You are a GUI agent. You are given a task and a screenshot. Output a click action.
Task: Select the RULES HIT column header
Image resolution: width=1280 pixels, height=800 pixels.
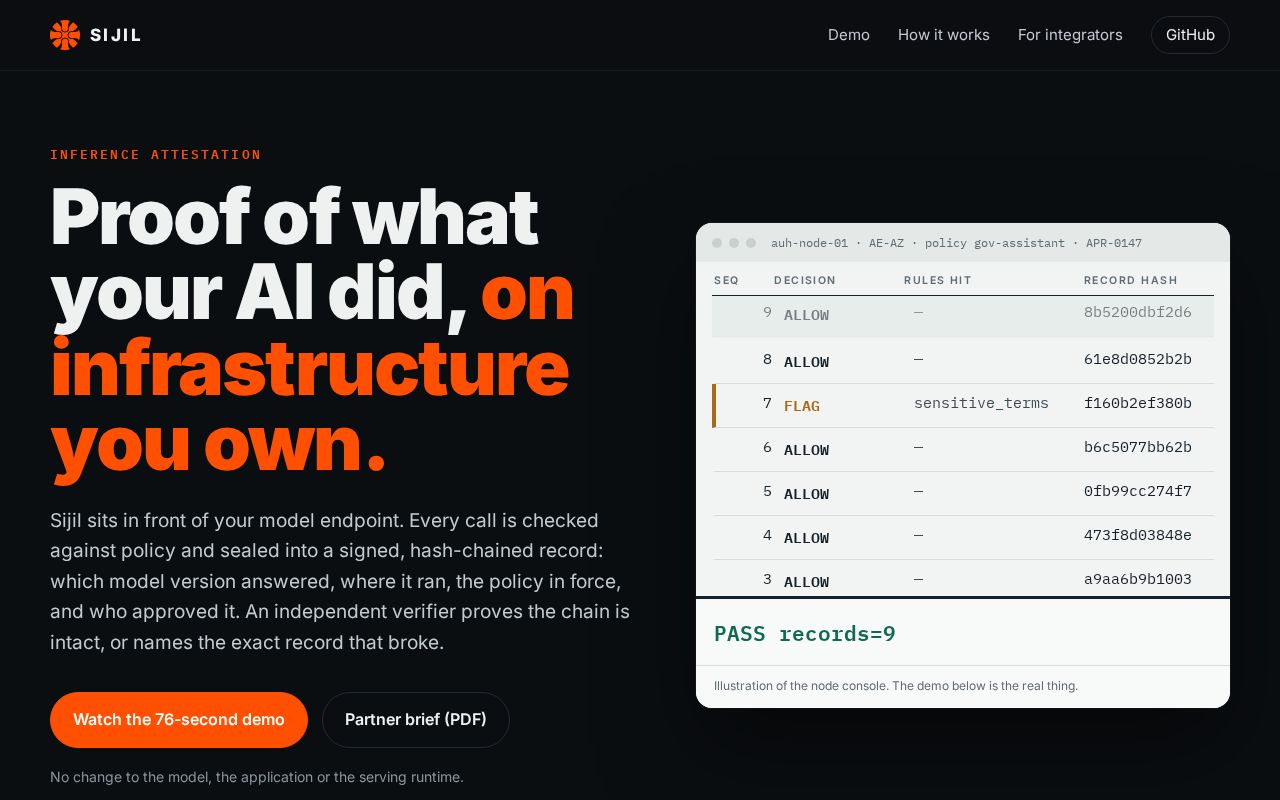938,280
